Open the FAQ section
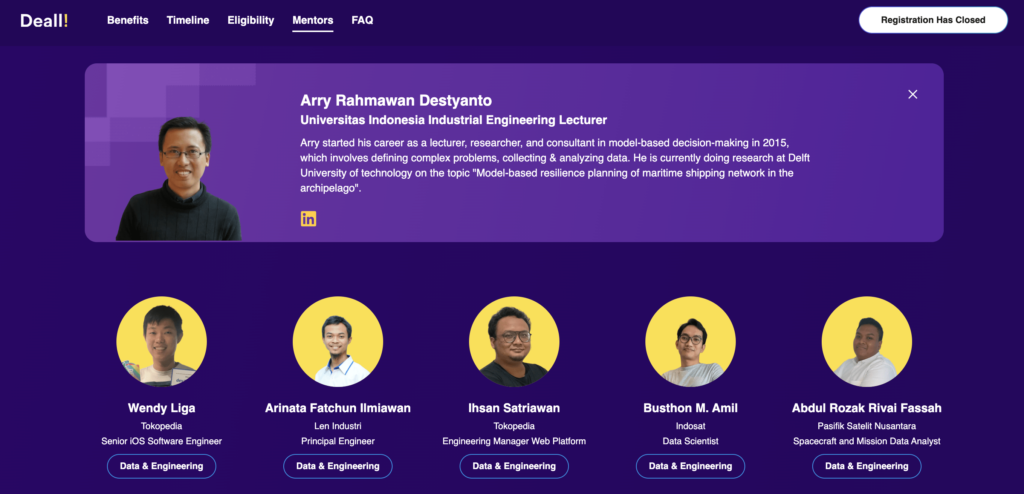This screenshot has width=1024, height=494. point(362,20)
